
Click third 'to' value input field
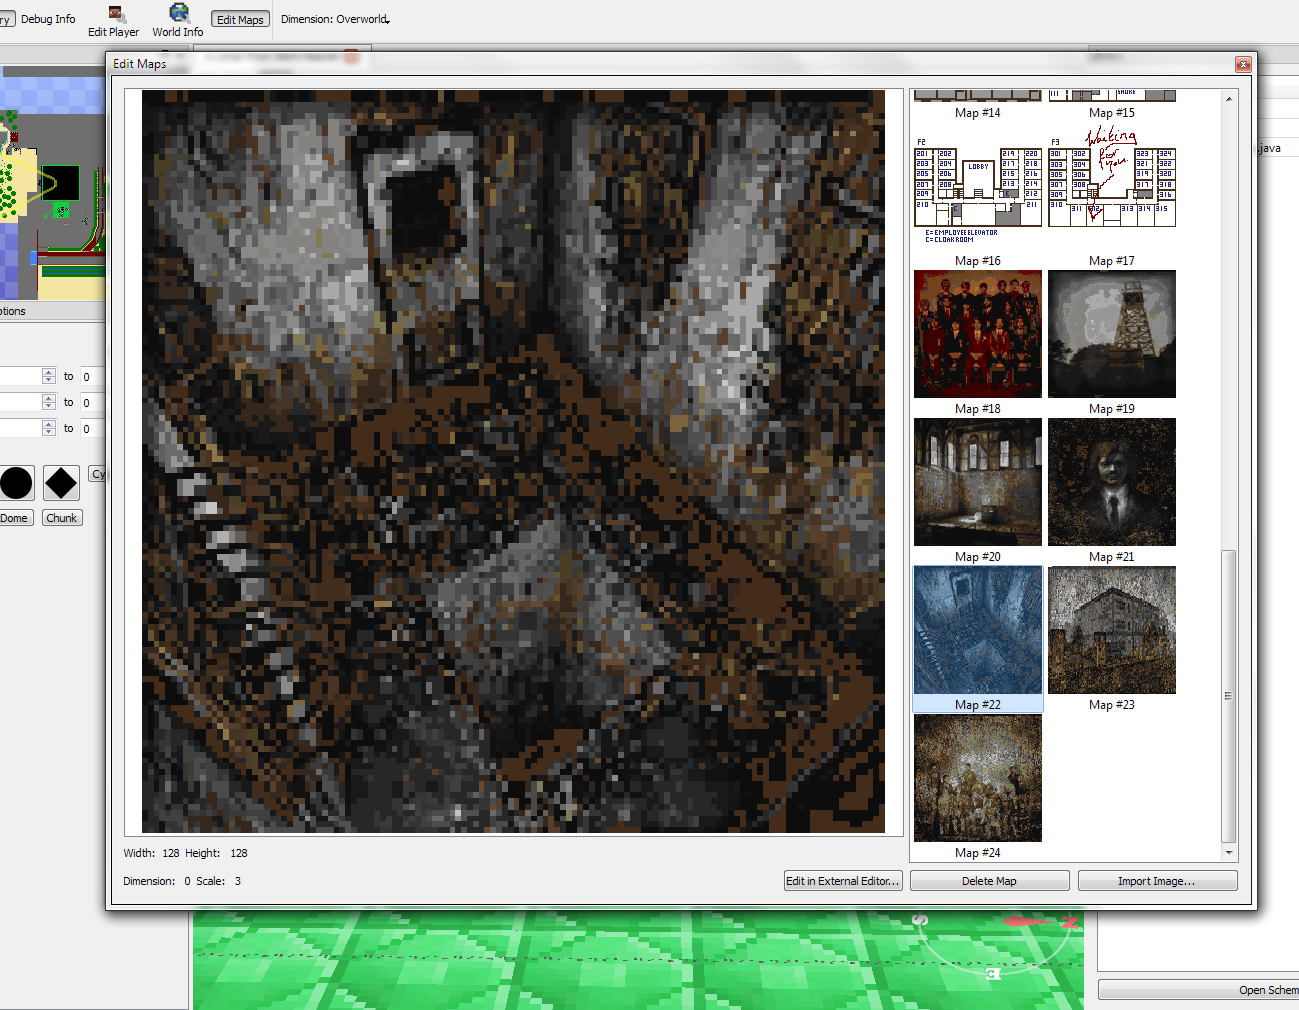92,429
